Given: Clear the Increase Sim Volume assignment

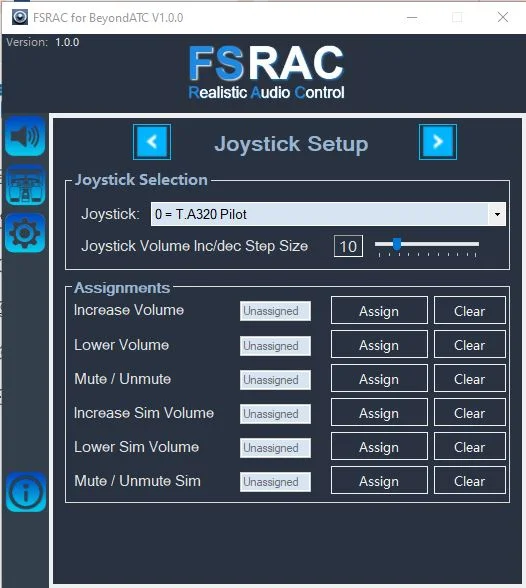Looking at the screenshot, I should click(x=470, y=413).
